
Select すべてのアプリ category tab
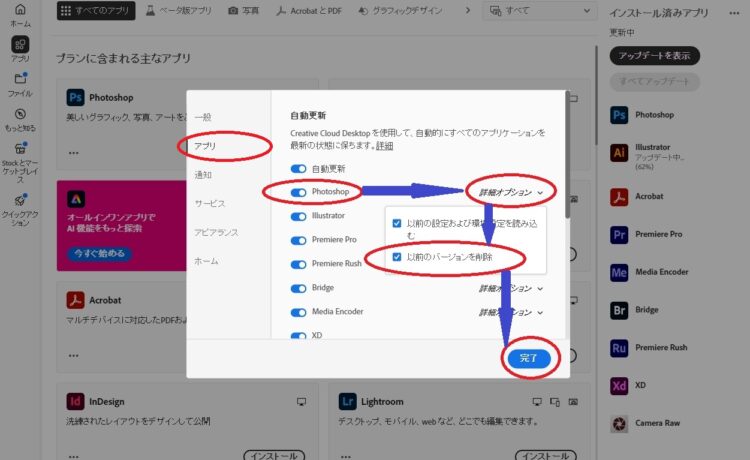(x=96, y=11)
